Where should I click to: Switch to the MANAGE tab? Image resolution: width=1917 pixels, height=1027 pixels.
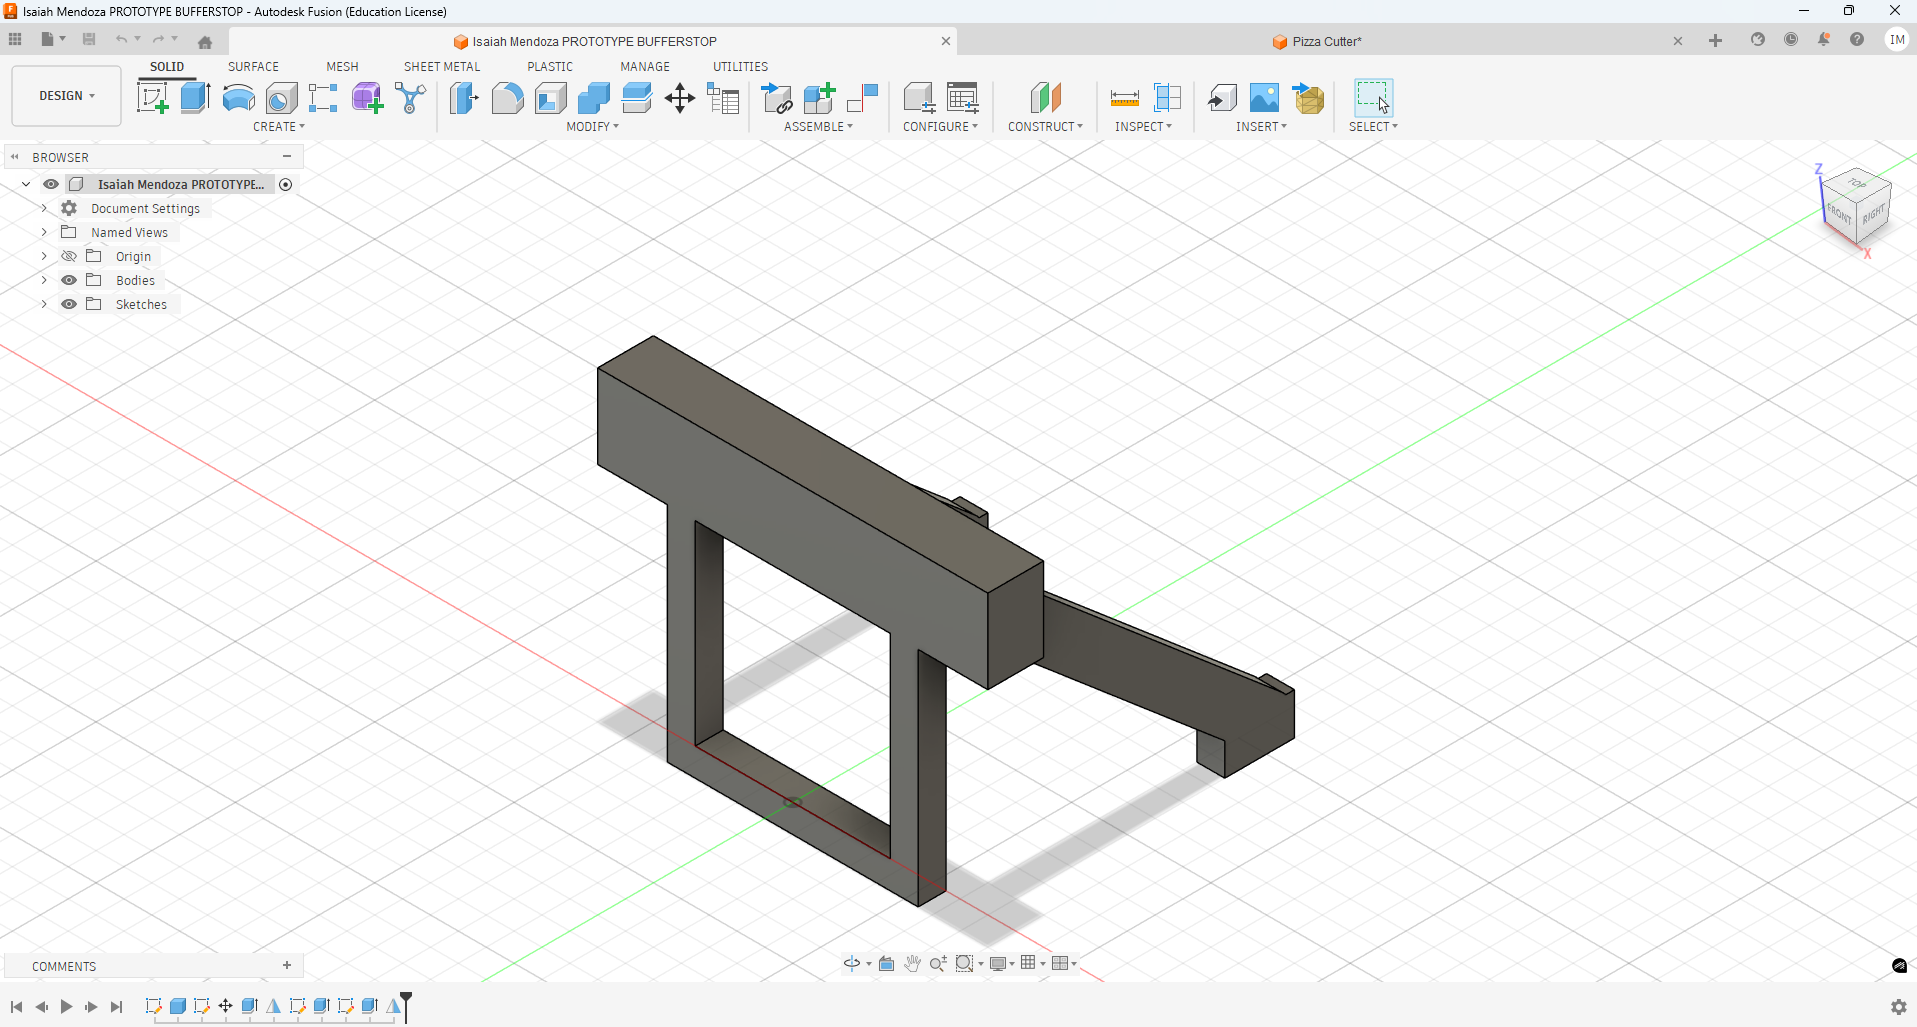point(645,67)
